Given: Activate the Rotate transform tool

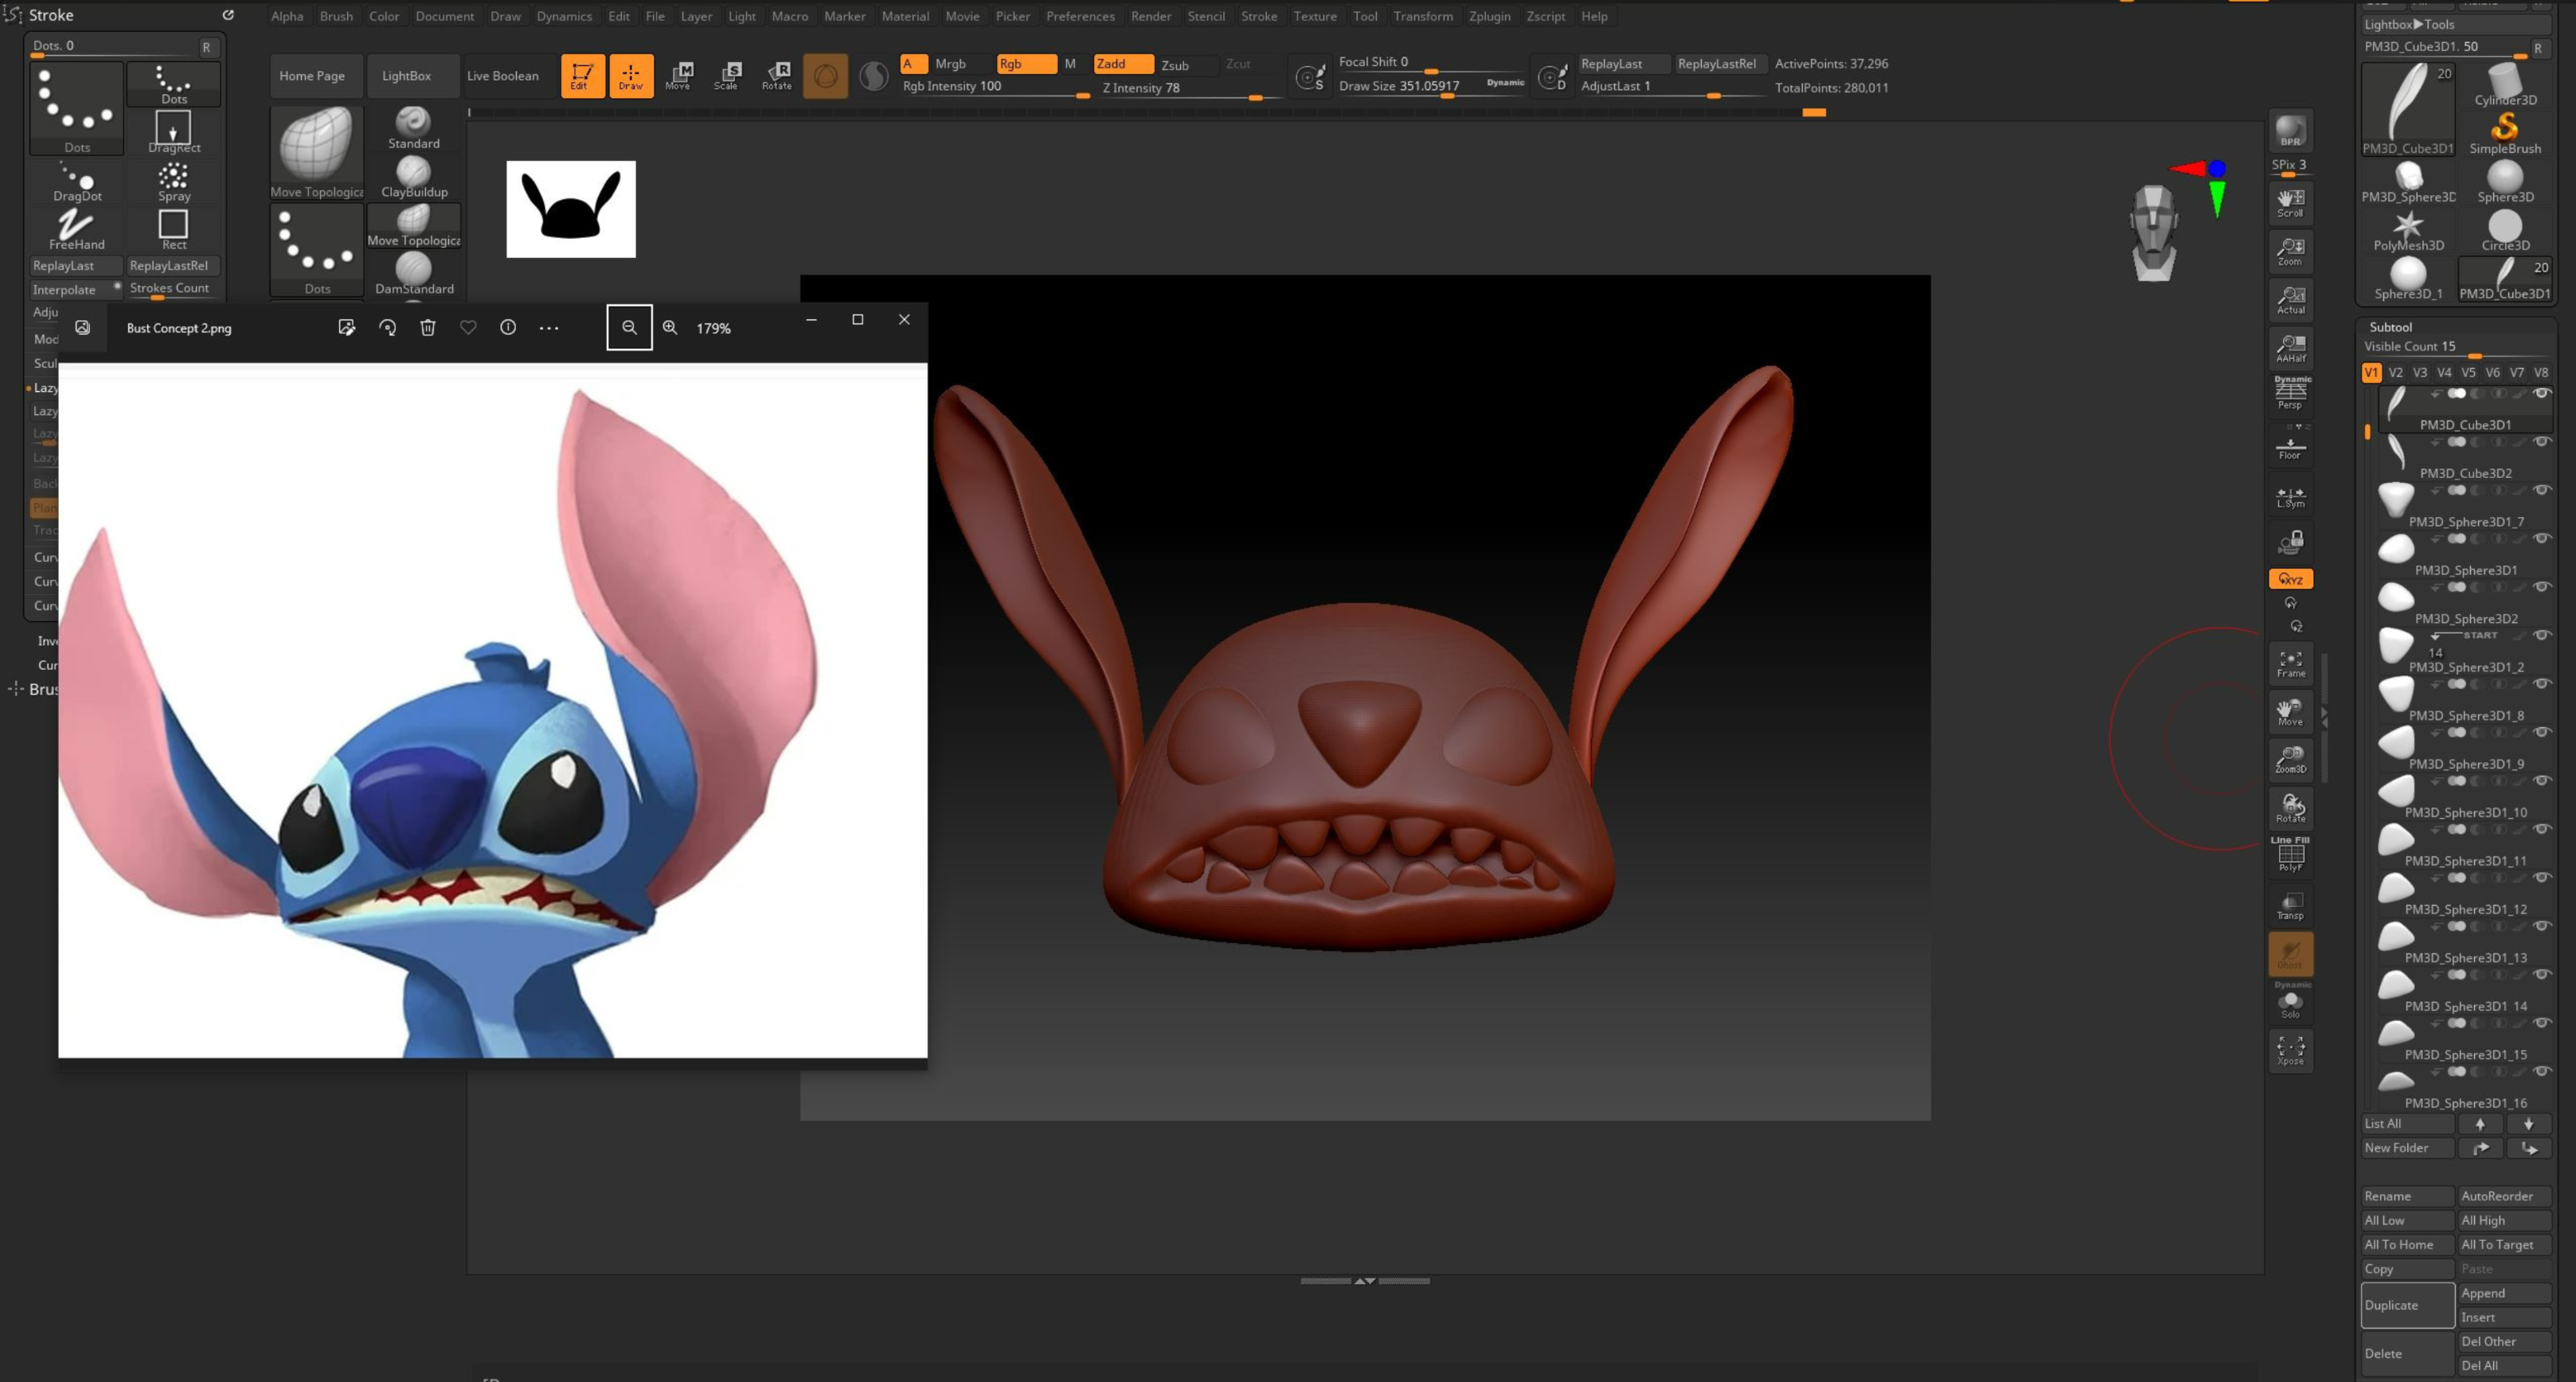Looking at the screenshot, I should (x=777, y=75).
